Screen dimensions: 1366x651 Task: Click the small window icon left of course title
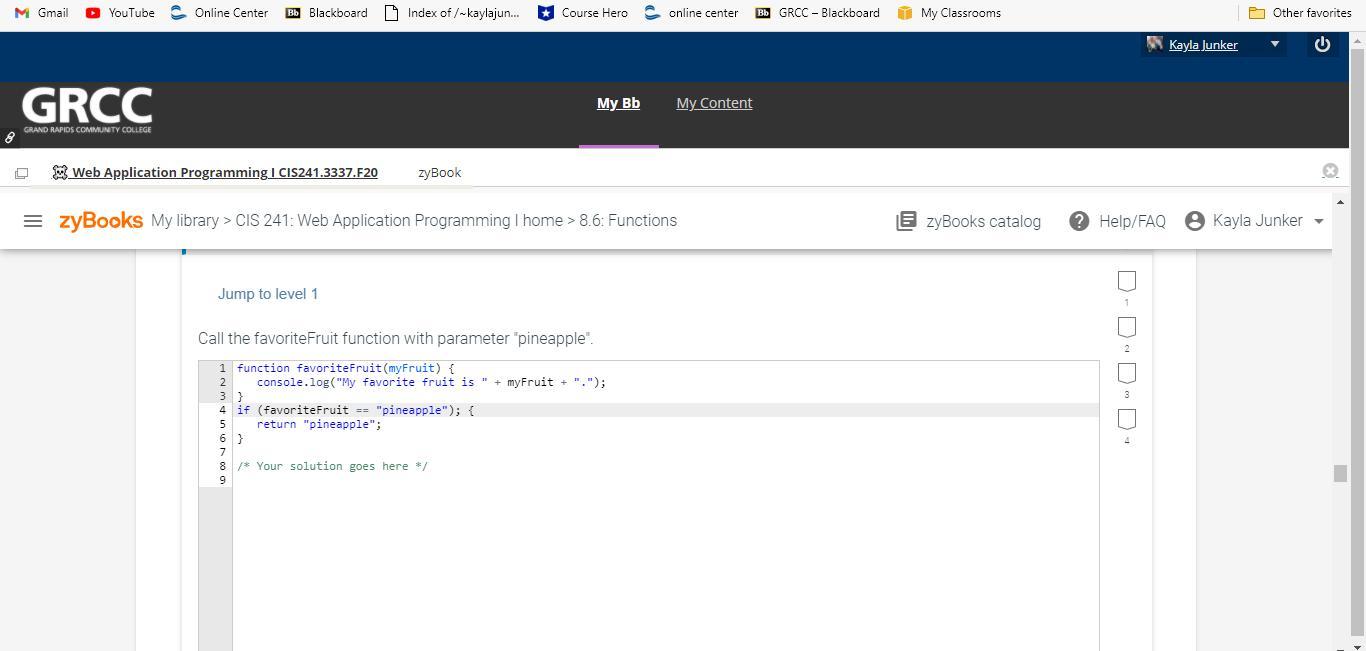coord(21,173)
